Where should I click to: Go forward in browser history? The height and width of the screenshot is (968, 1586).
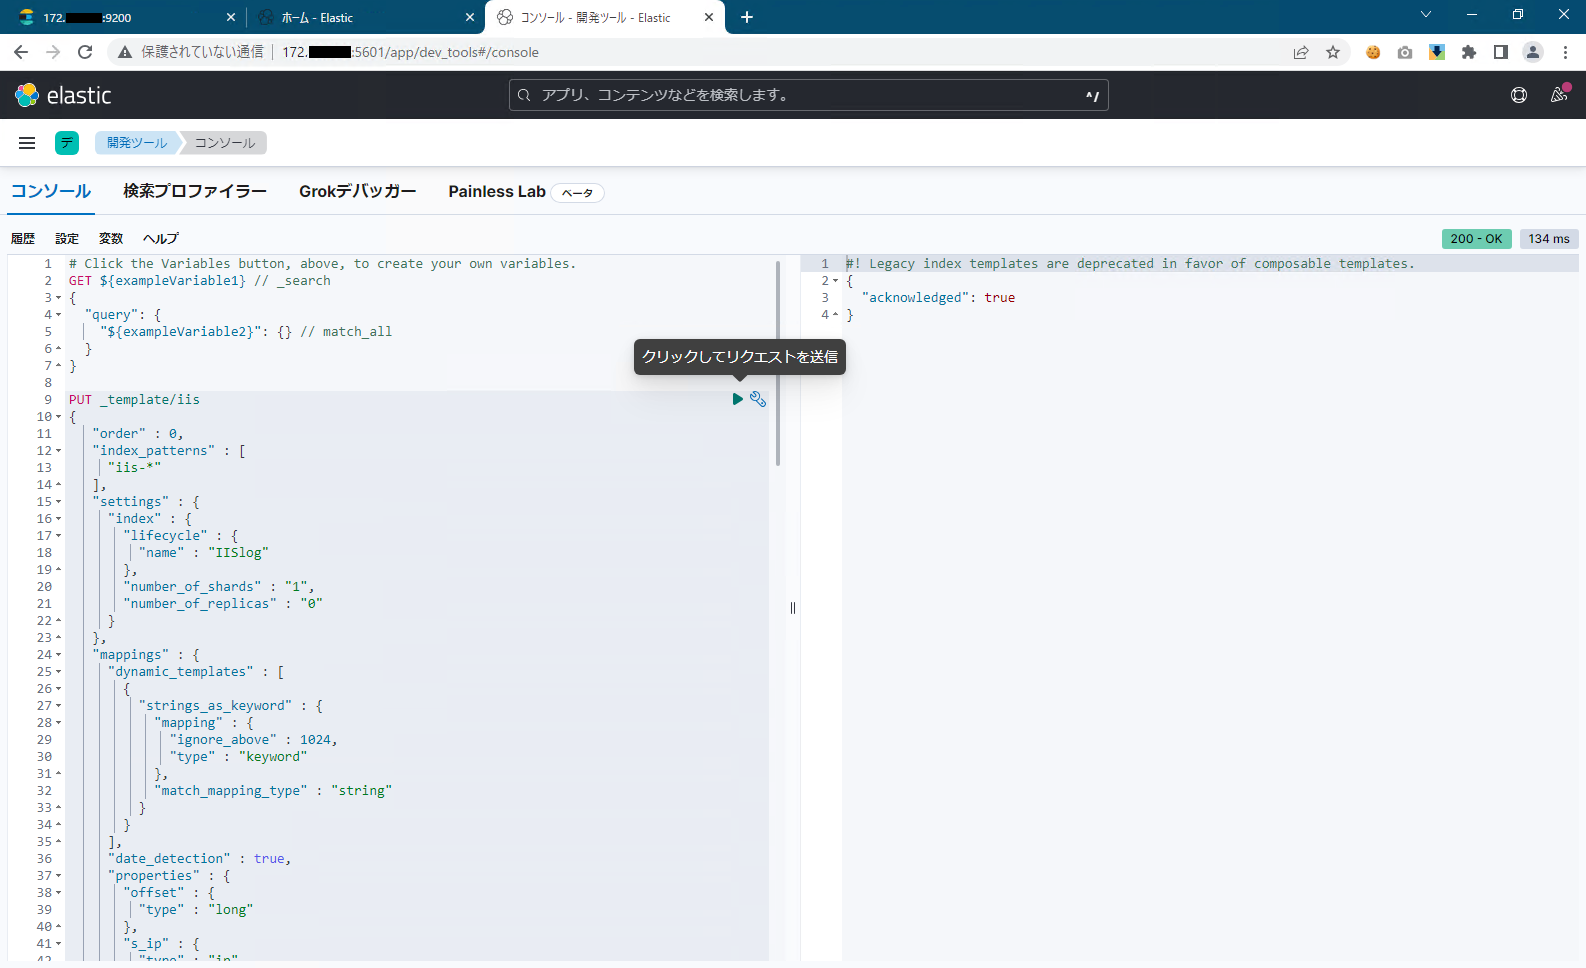point(53,52)
